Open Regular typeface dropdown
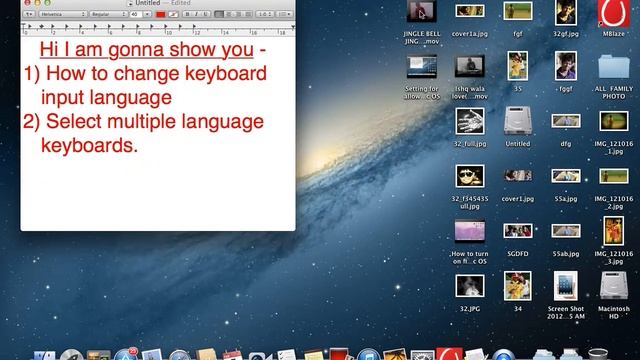640x360 pixels. coord(108,14)
